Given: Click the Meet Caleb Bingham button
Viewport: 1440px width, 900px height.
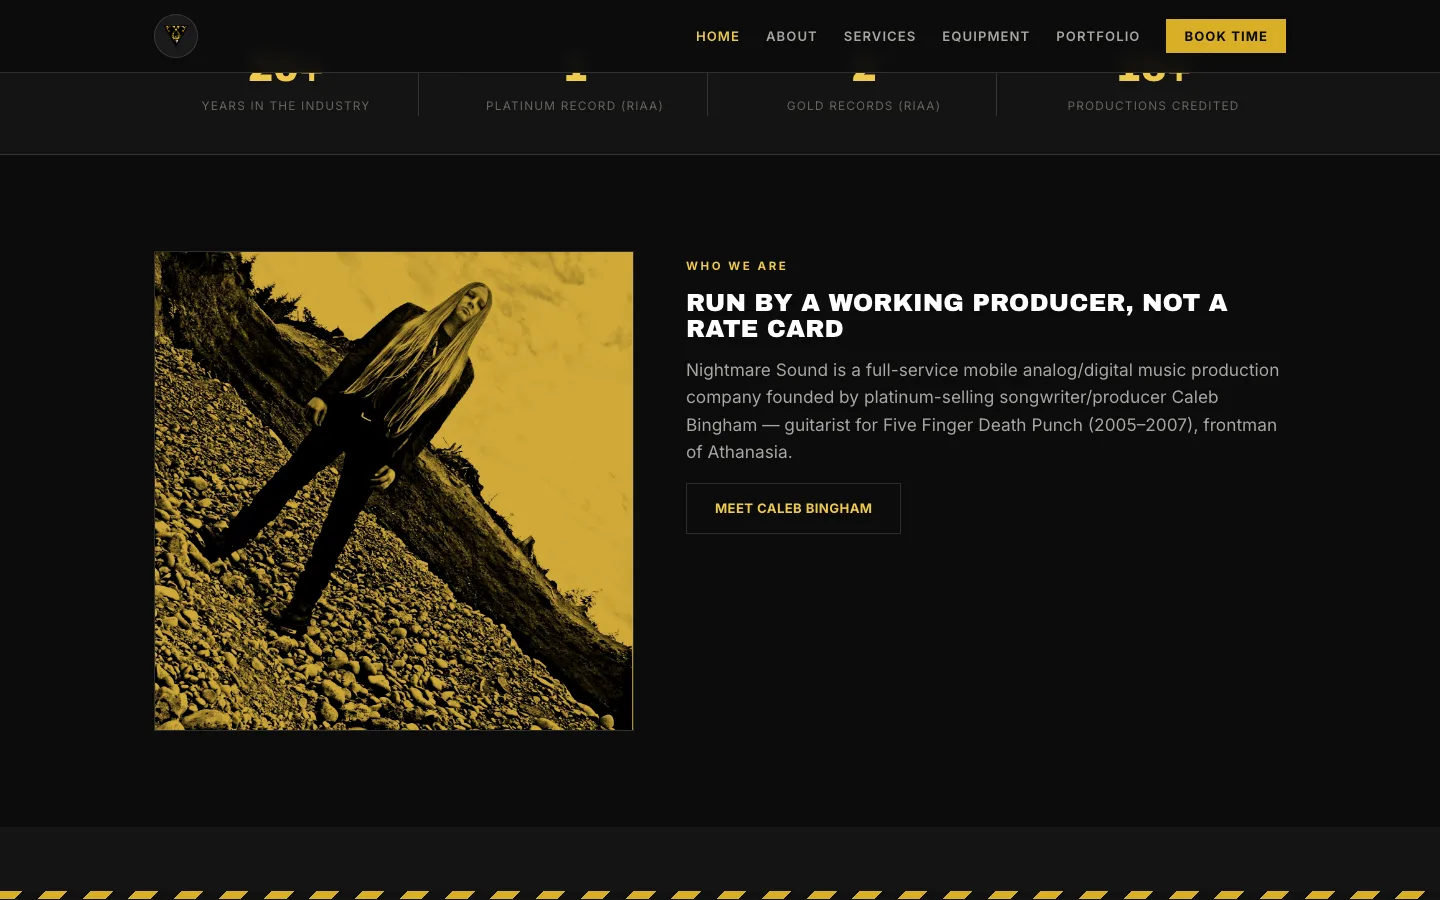Looking at the screenshot, I should 793,508.
